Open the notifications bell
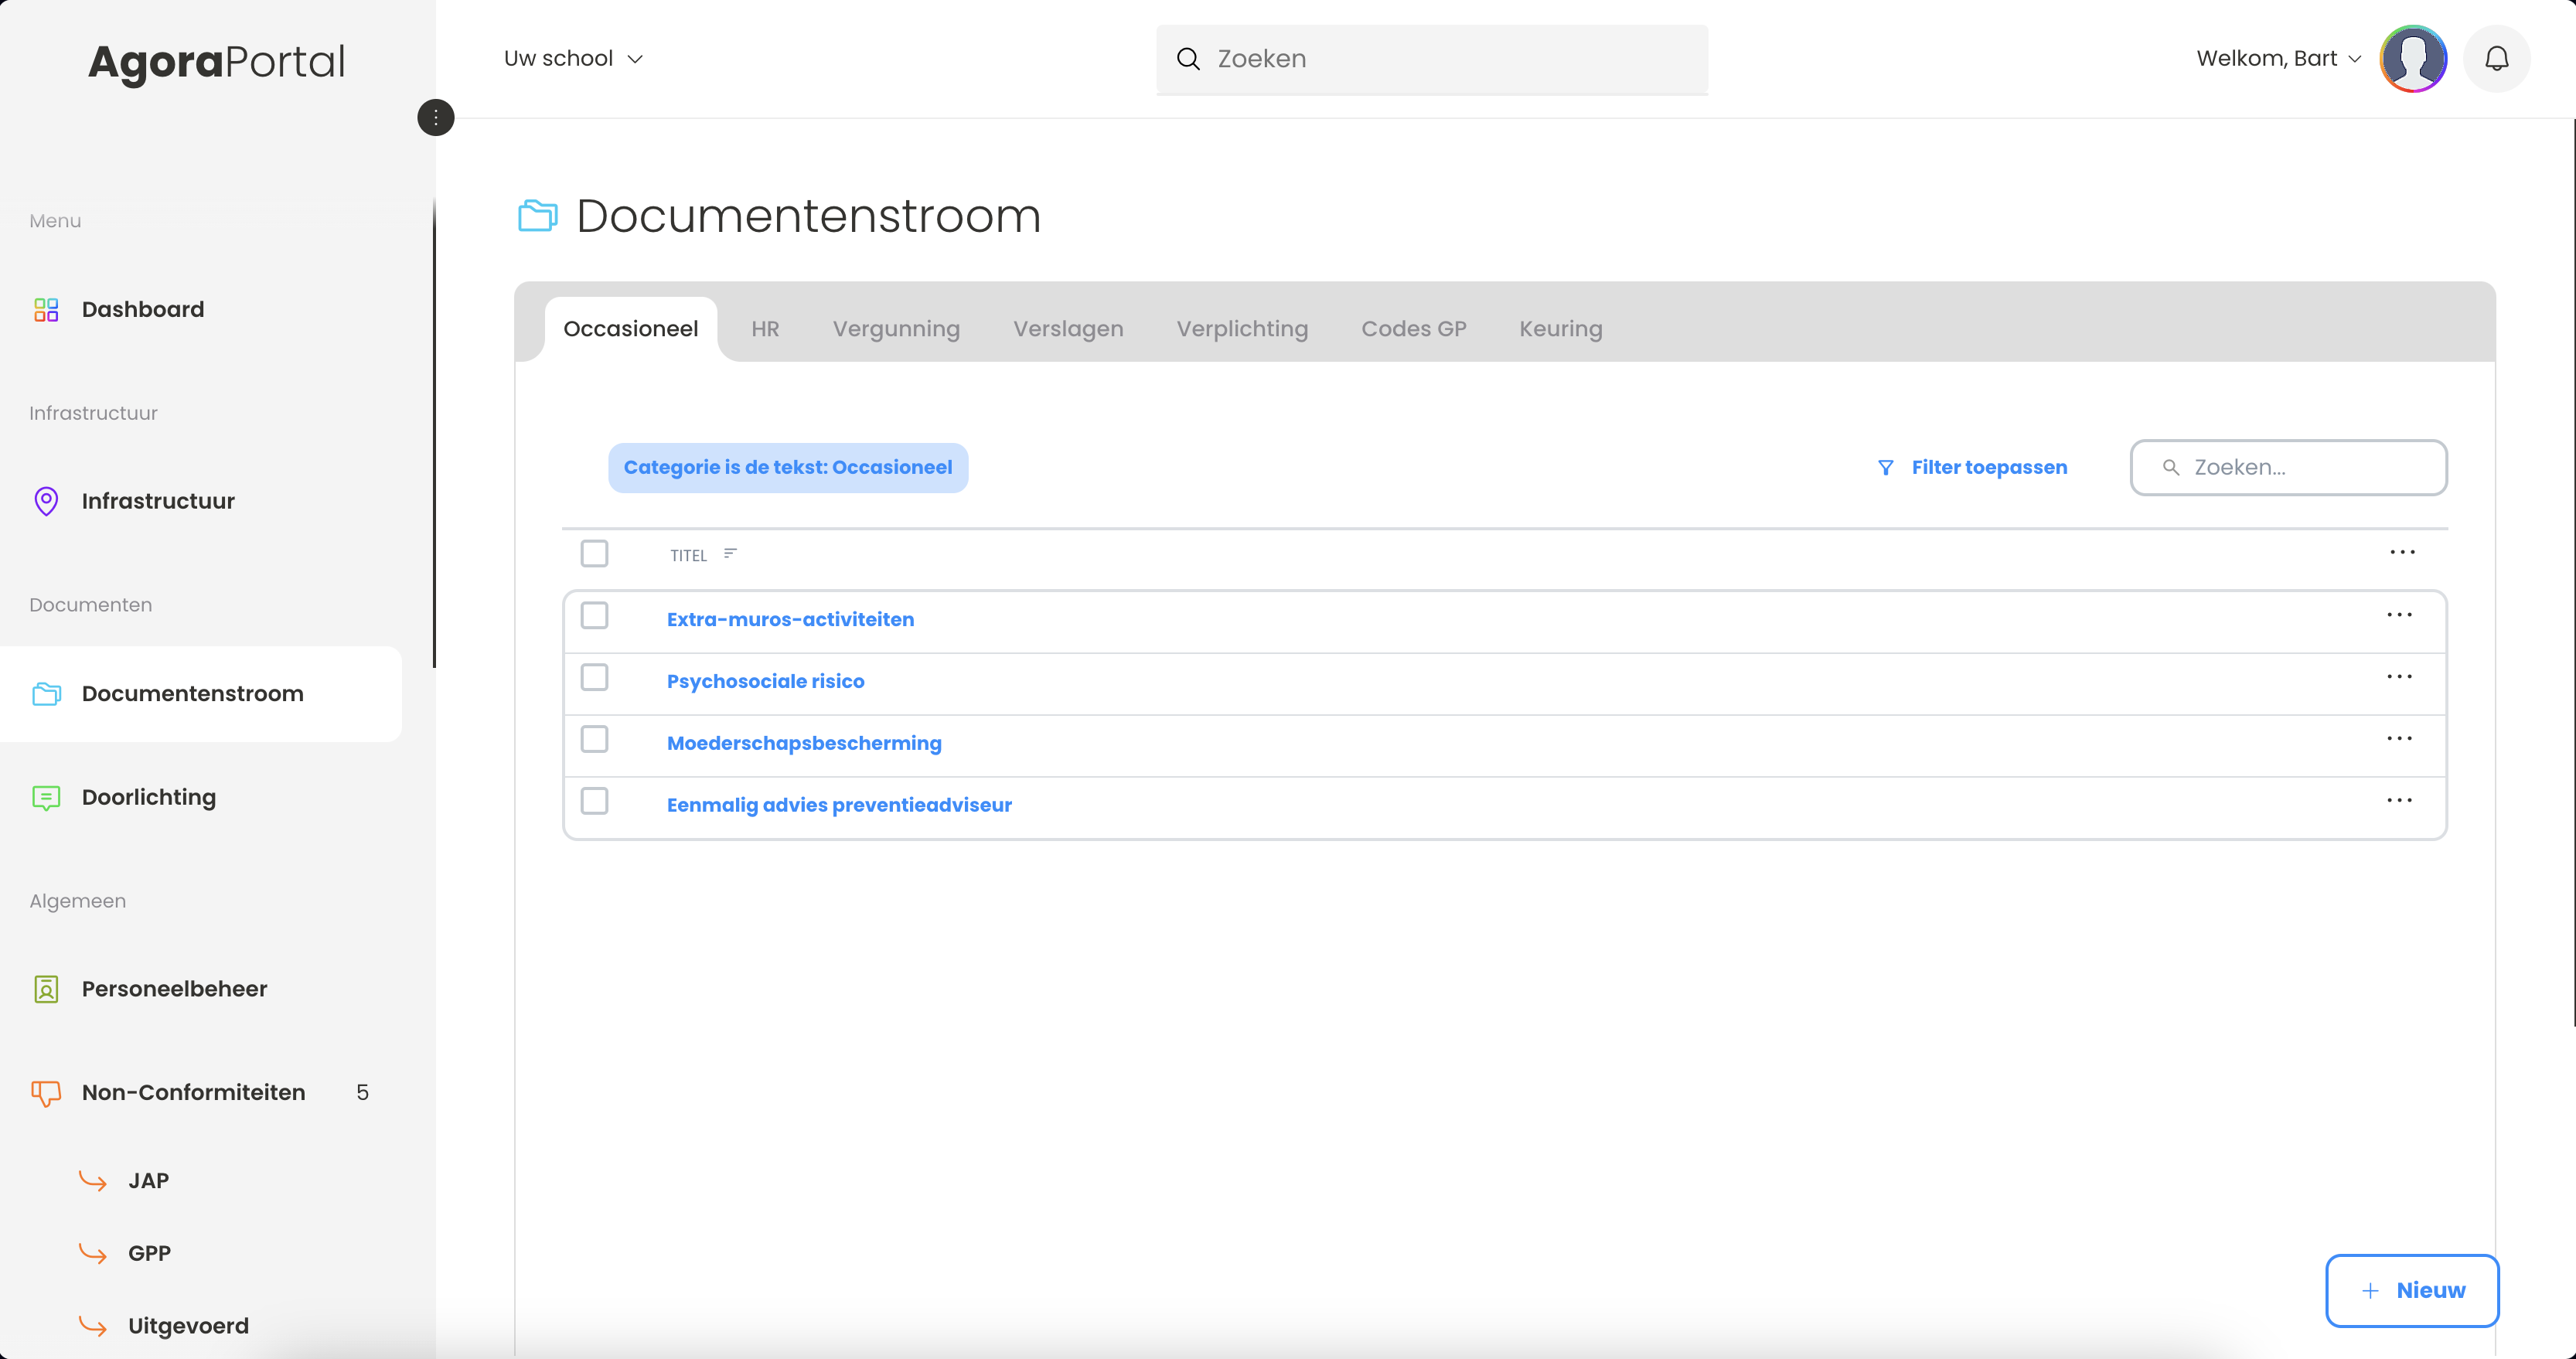The width and height of the screenshot is (2576, 1359). pos(2496,59)
